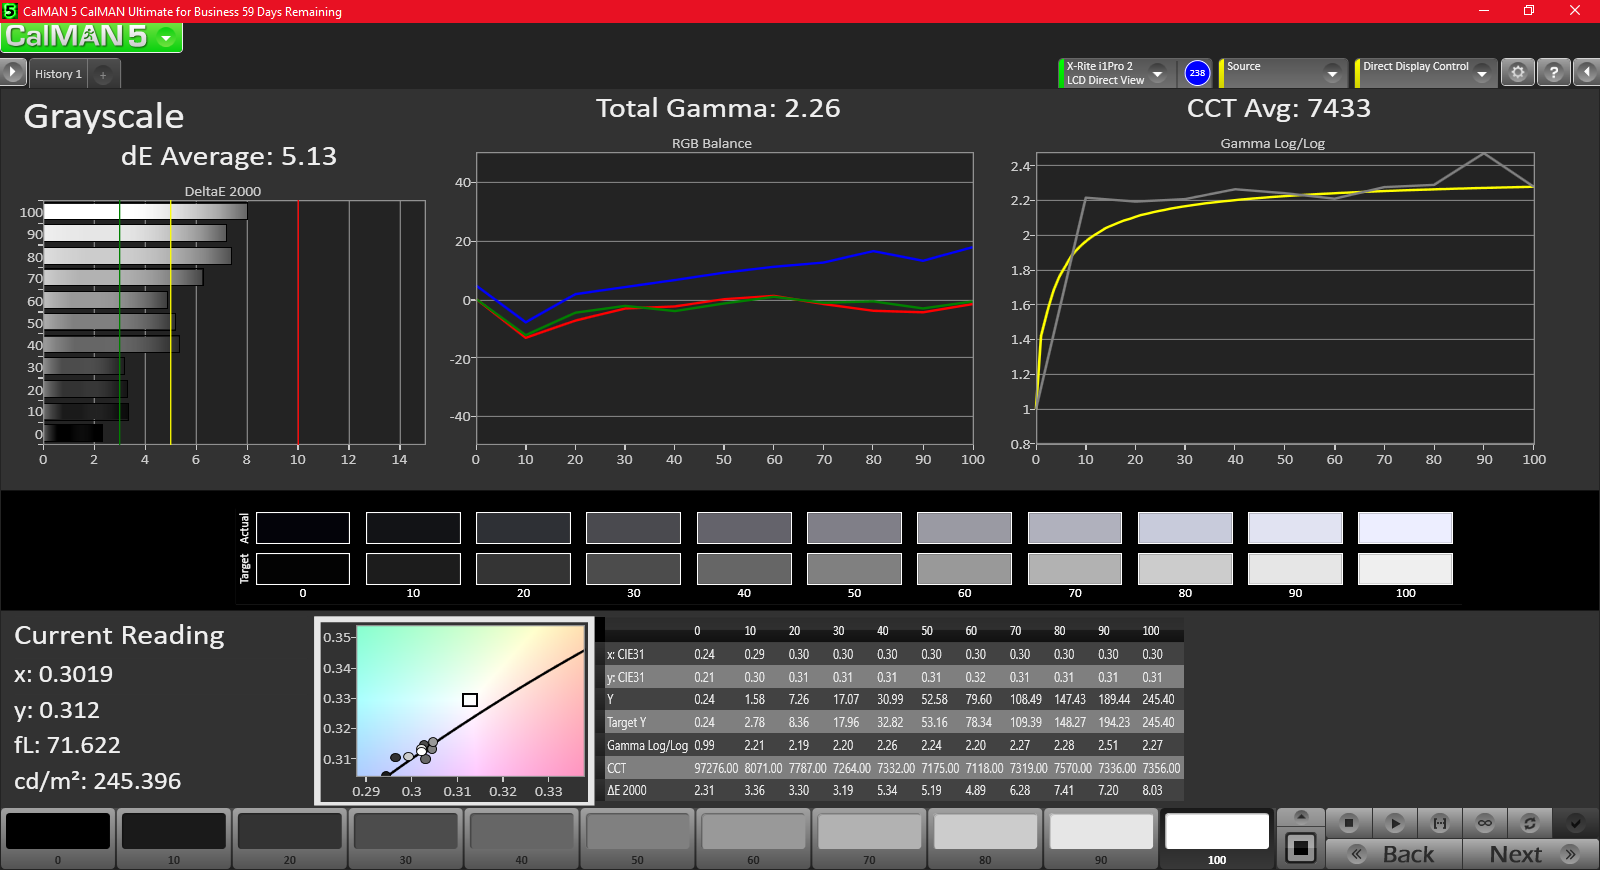Click the 'cd/m²: 245.396' reading
Viewport: 1600px width, 870px height.
point(98,781)
